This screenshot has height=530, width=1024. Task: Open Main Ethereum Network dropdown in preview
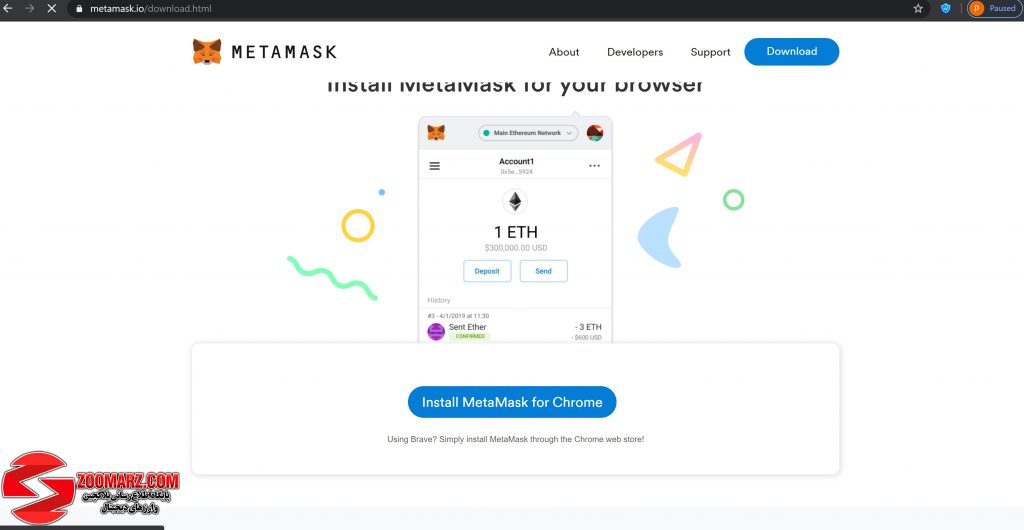coord(528,133)
